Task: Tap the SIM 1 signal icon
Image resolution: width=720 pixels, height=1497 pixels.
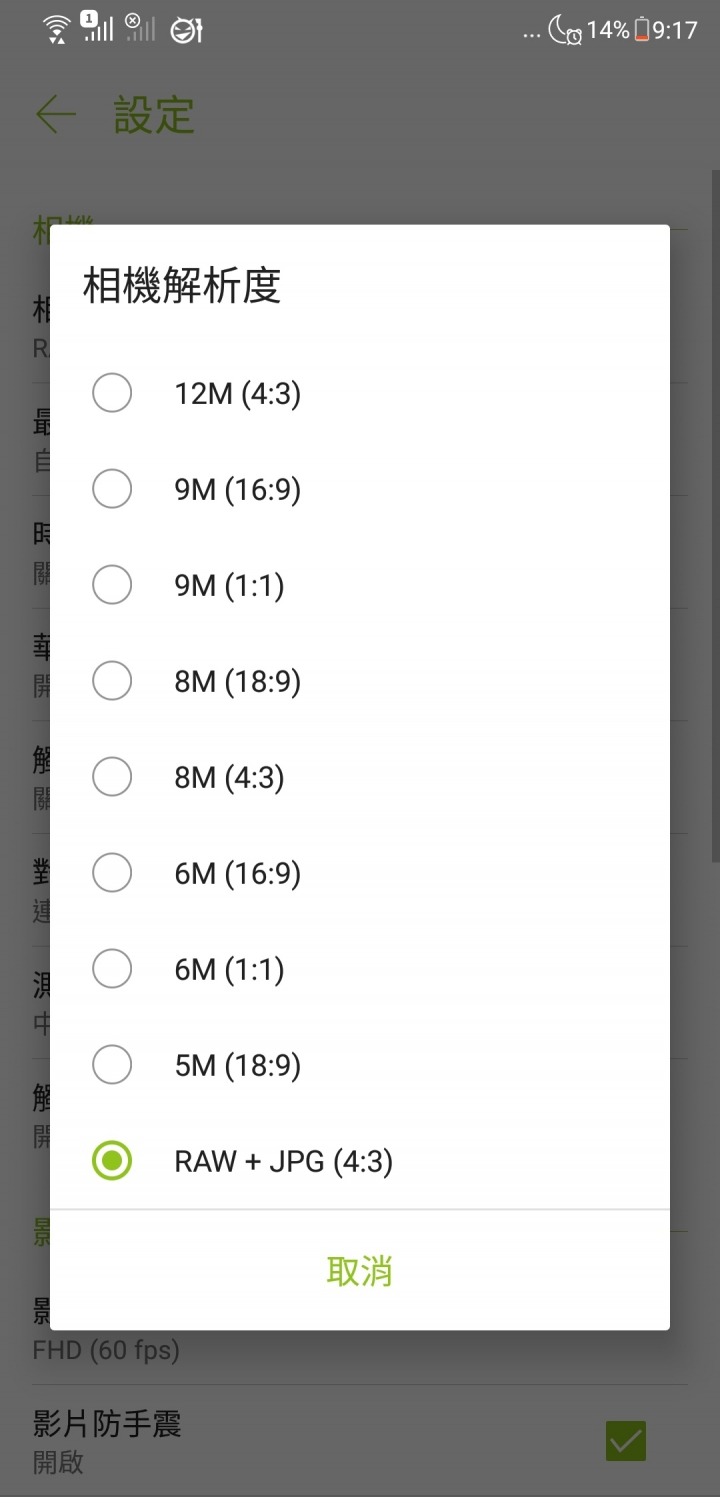Action: click(x=97, y=27)
